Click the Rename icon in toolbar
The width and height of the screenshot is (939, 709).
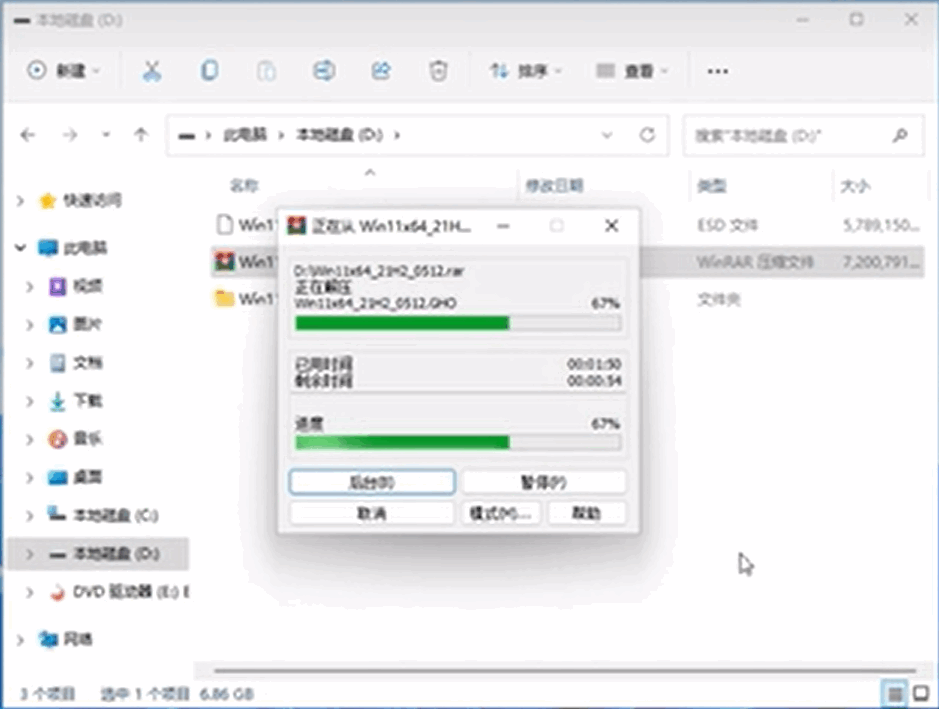coord(324,71)
